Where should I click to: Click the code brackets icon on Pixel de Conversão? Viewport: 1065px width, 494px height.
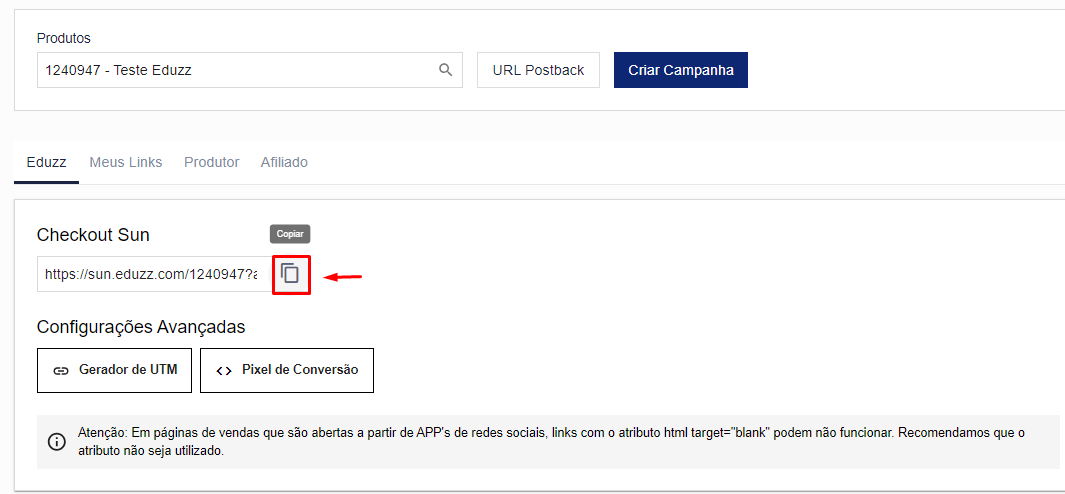(x=224, y=370)
